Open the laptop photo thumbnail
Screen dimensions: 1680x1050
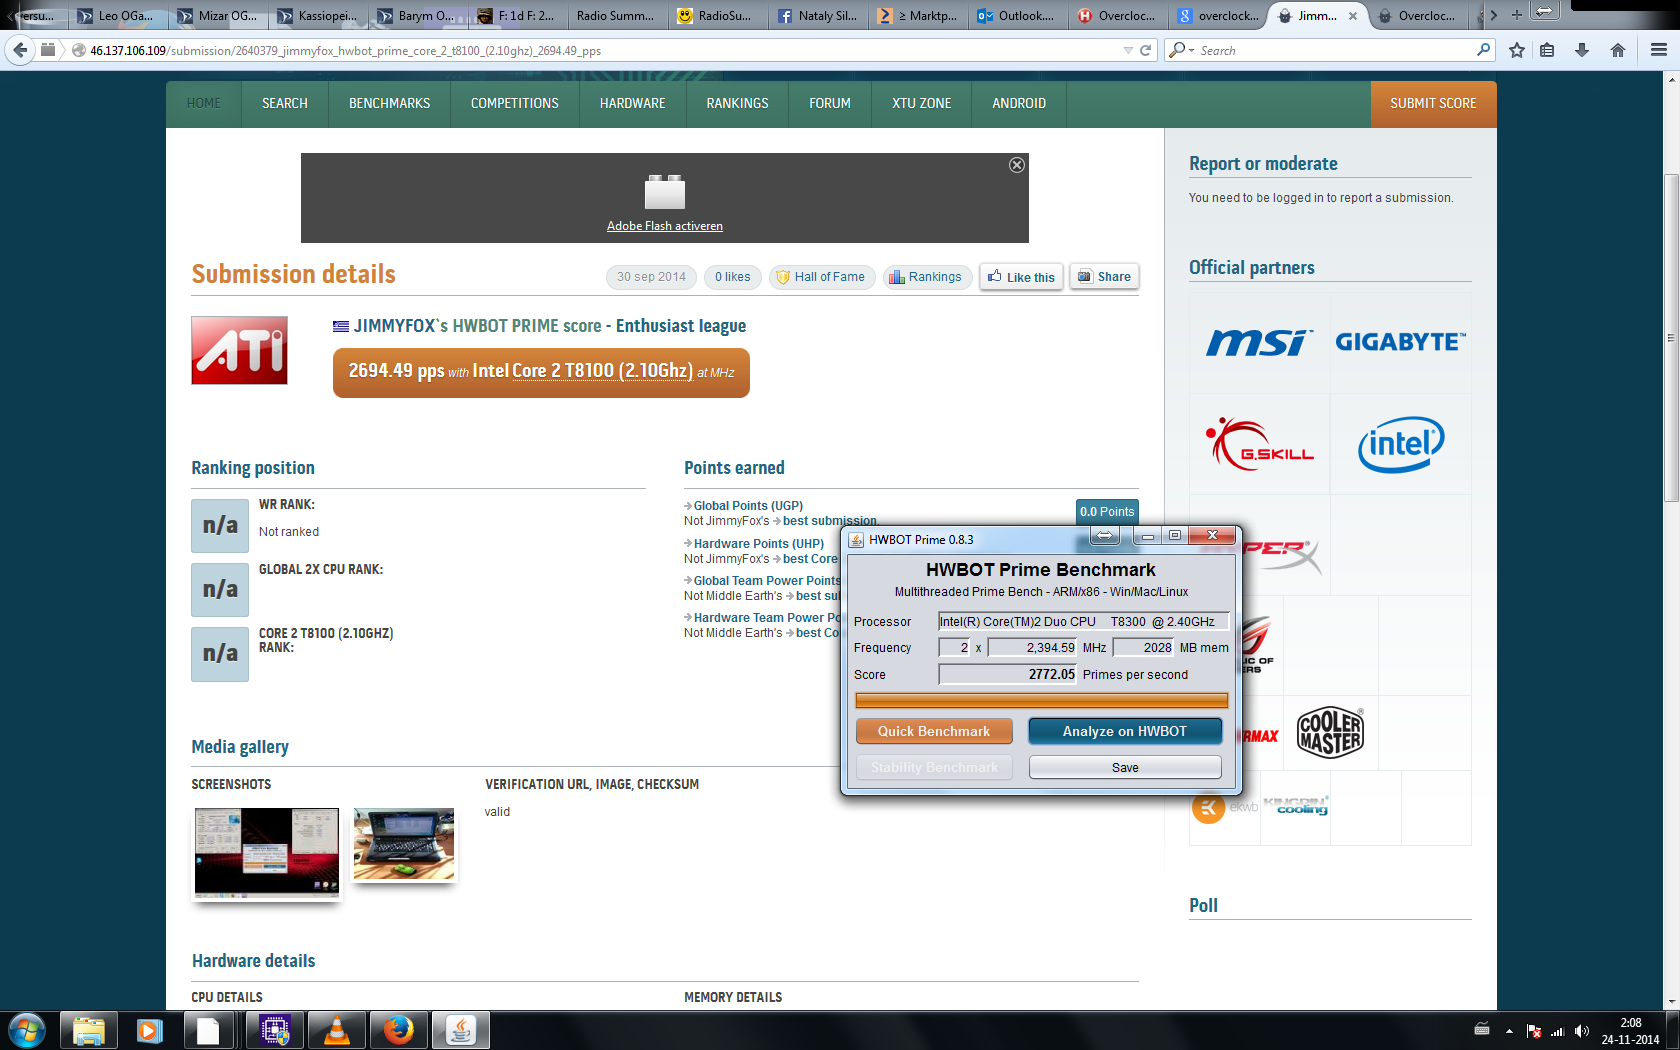point(404,845)
